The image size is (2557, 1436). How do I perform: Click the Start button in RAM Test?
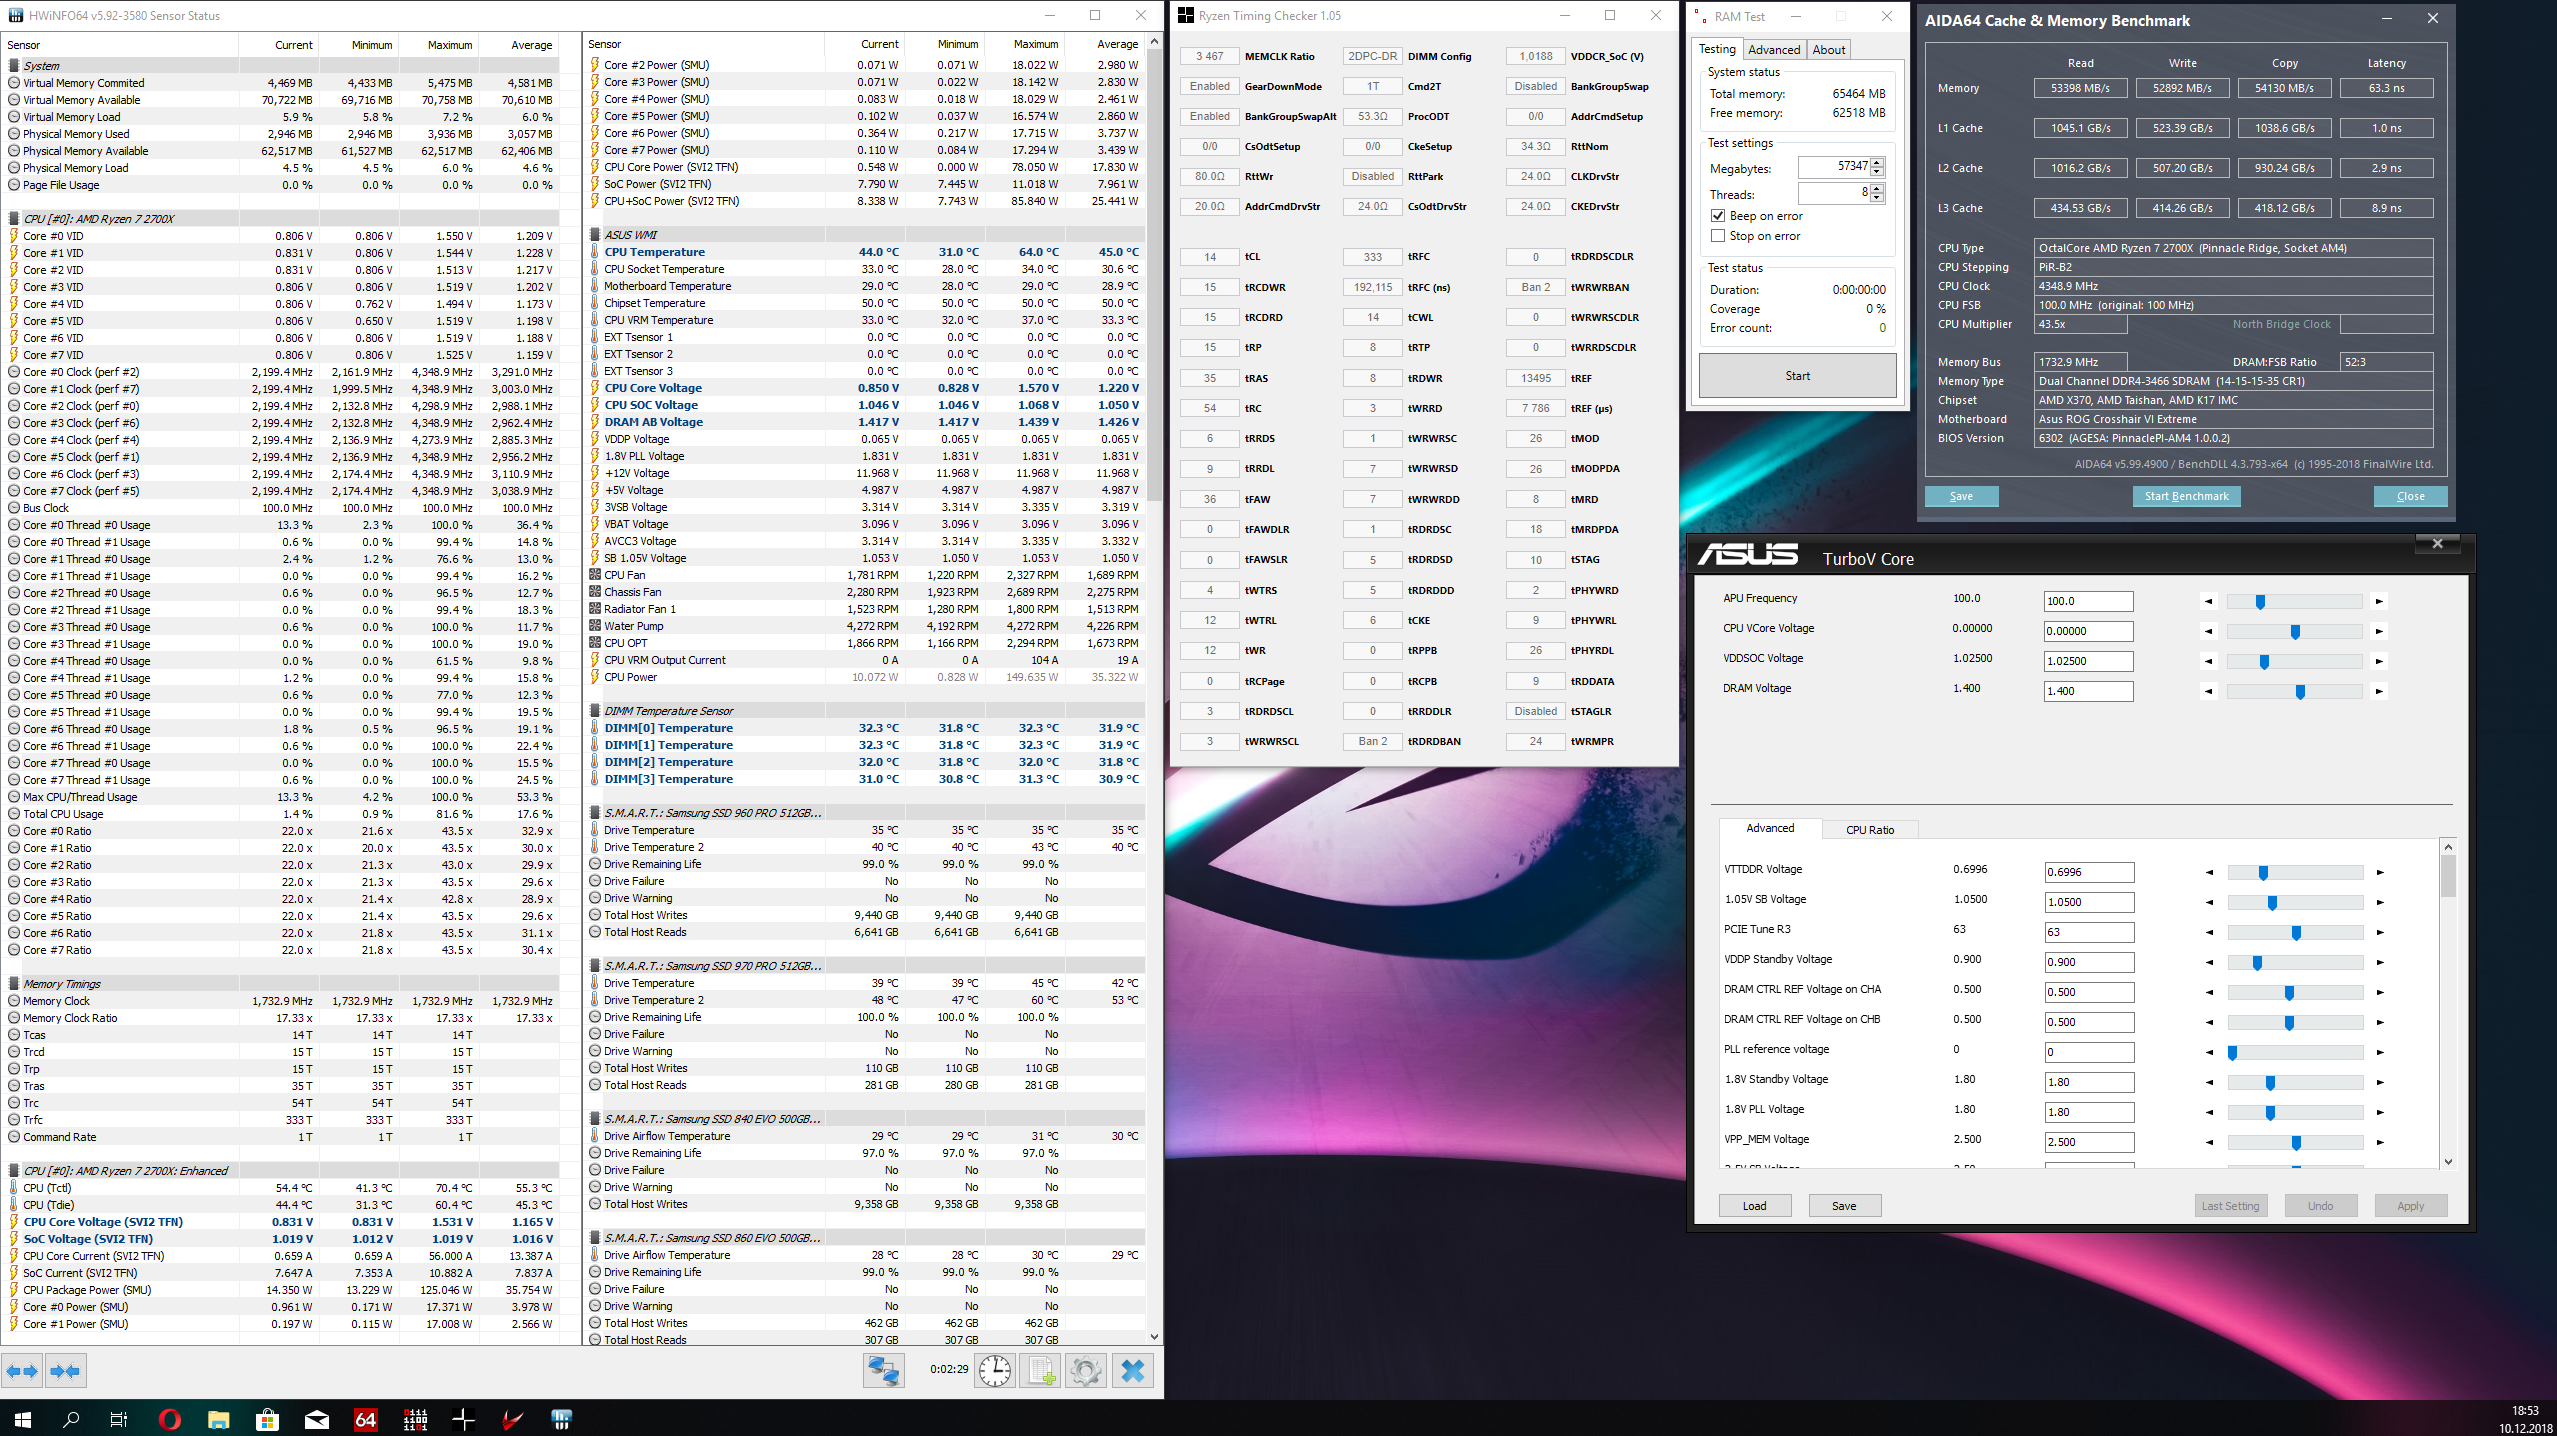point(1797,376)
